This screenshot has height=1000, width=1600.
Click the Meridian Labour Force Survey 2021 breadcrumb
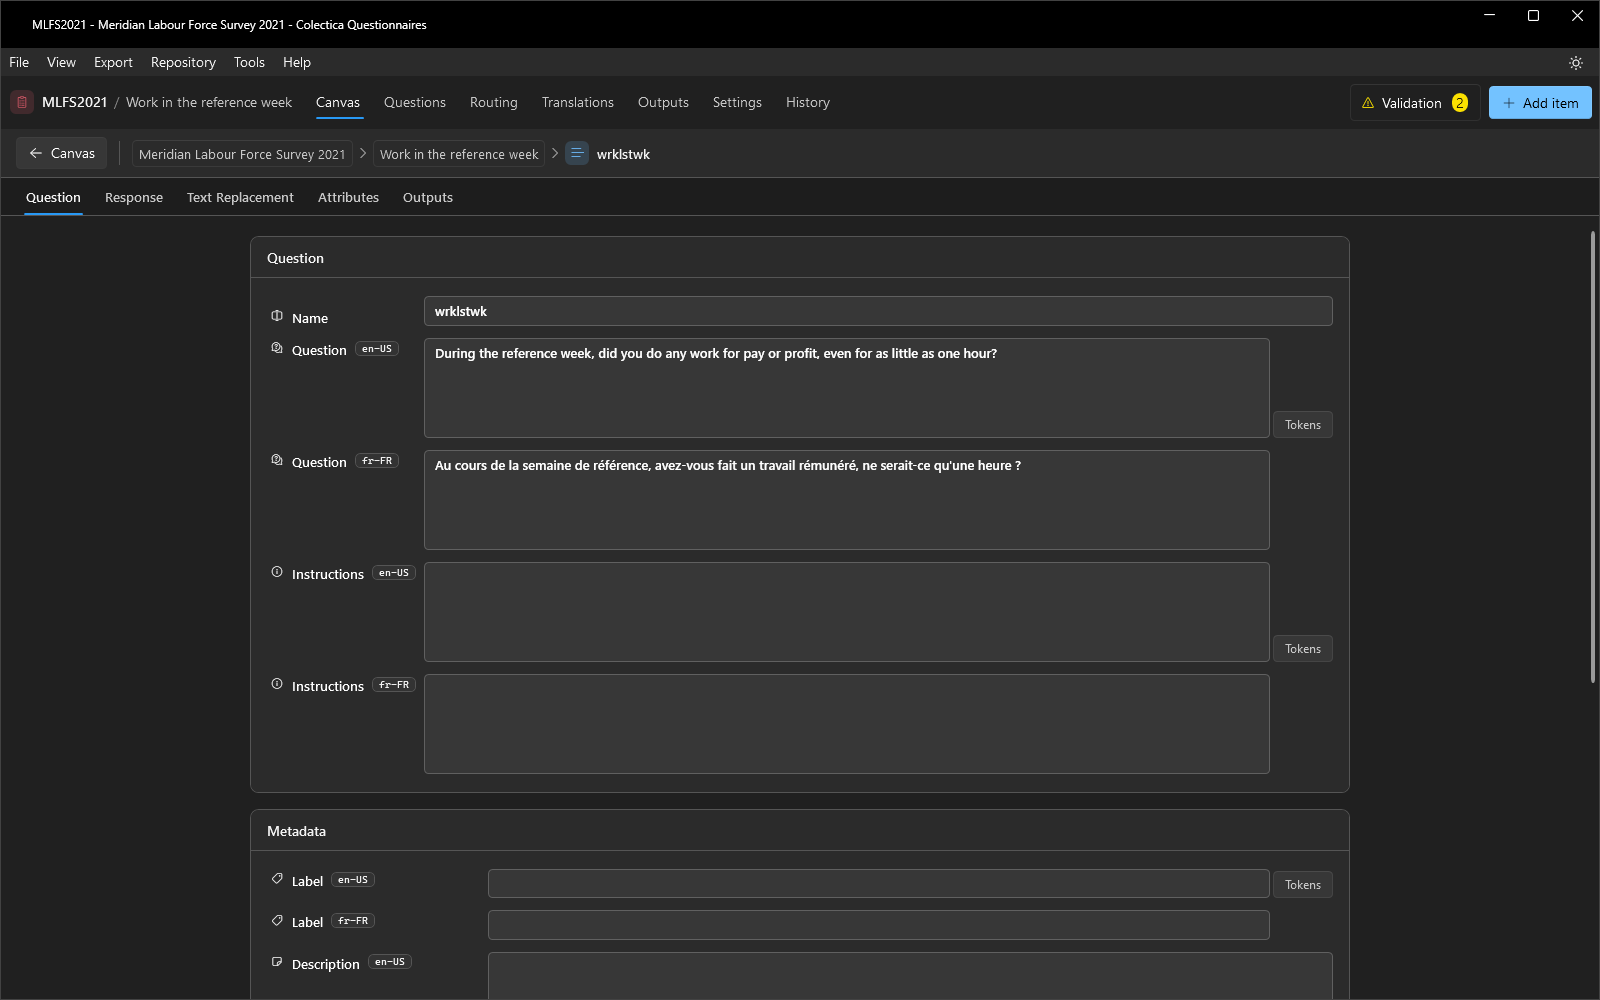point(242,154)
